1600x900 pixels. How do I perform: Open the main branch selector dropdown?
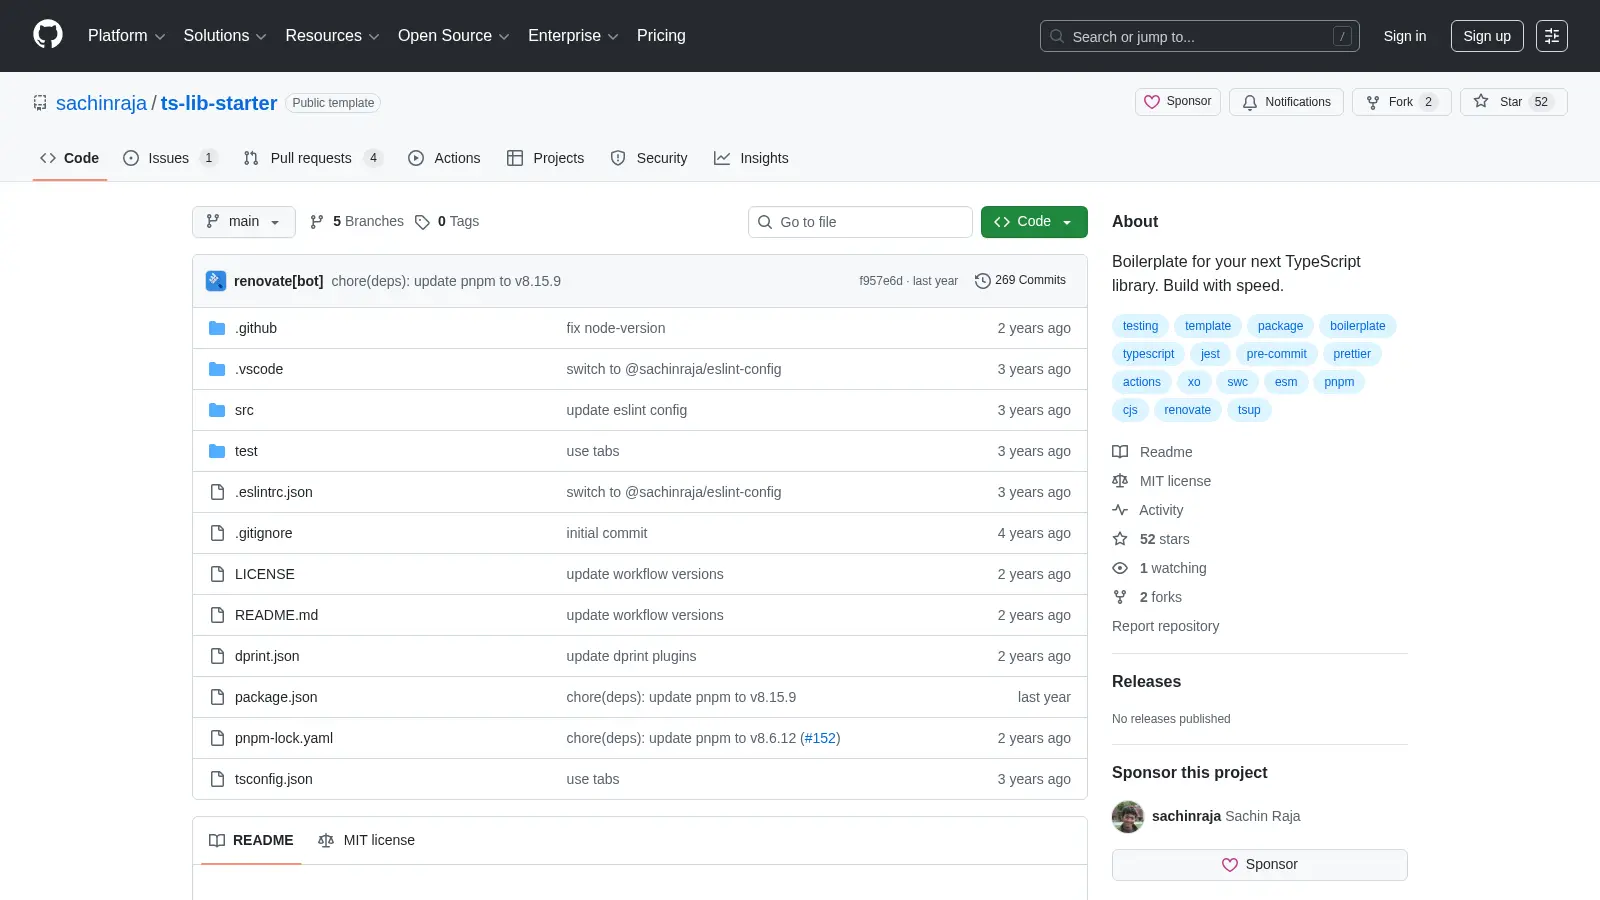click(x=244, y=222)
